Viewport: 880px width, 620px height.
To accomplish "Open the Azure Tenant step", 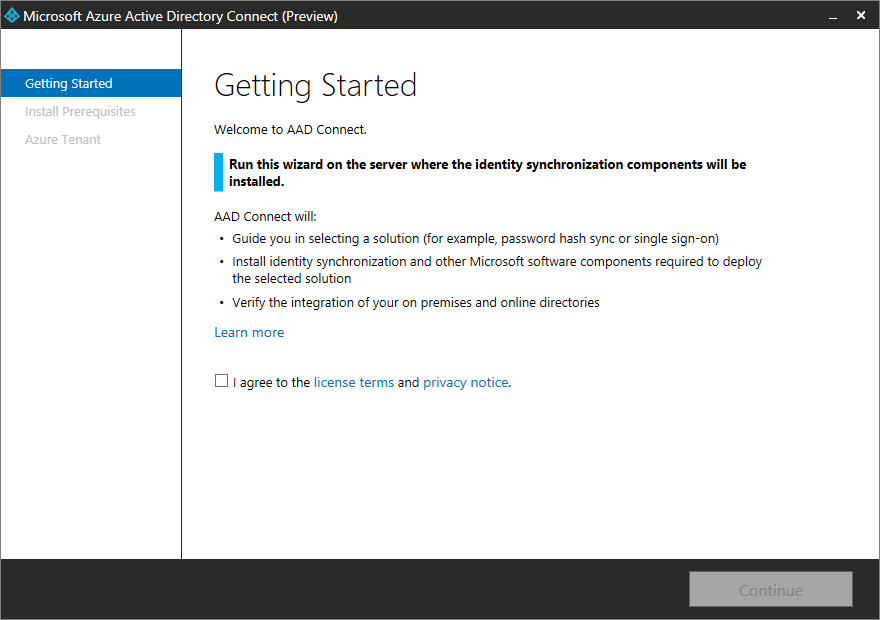I will [63, 139].
